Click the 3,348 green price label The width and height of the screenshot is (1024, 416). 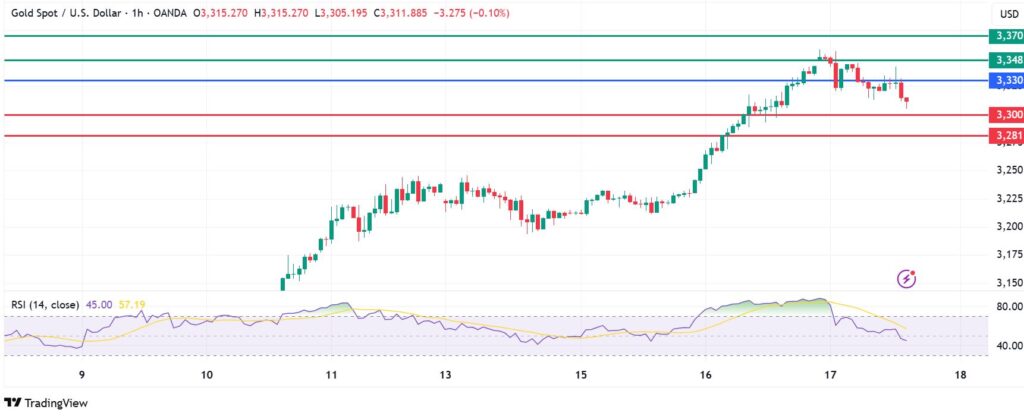click(1004, 60)
